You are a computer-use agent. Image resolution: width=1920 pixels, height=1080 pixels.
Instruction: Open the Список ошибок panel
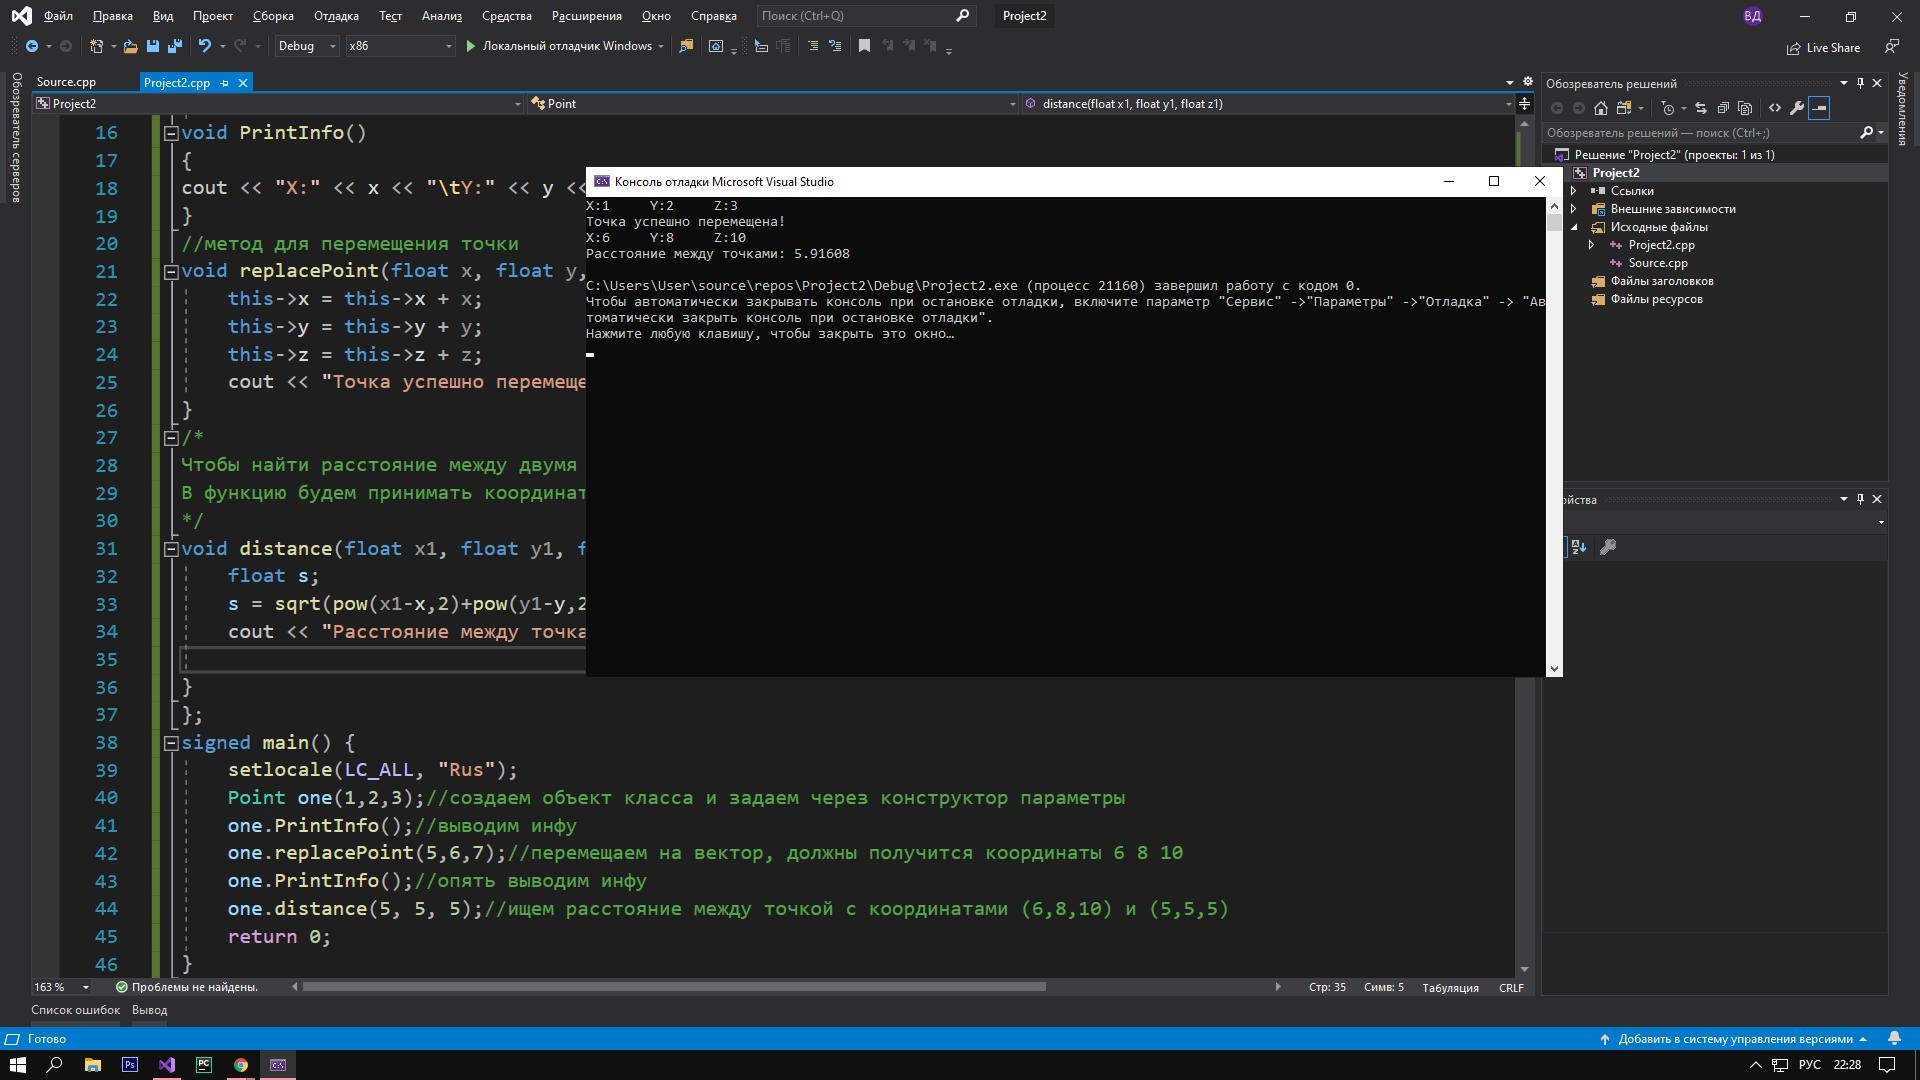[x=75, y=1010]
